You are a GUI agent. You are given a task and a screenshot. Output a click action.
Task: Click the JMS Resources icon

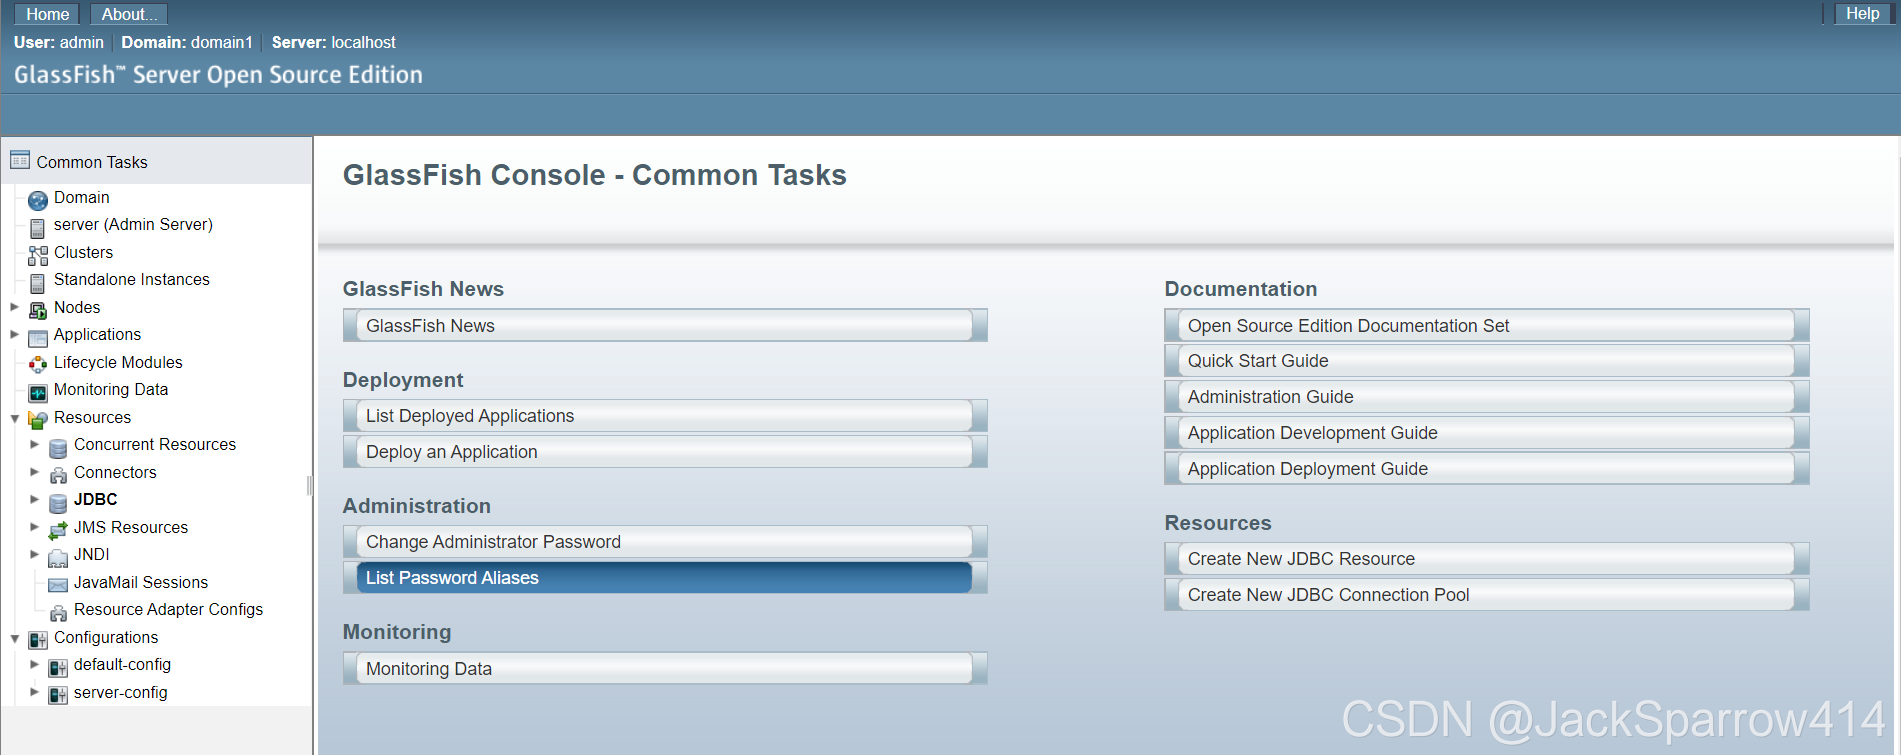point(58,529)
